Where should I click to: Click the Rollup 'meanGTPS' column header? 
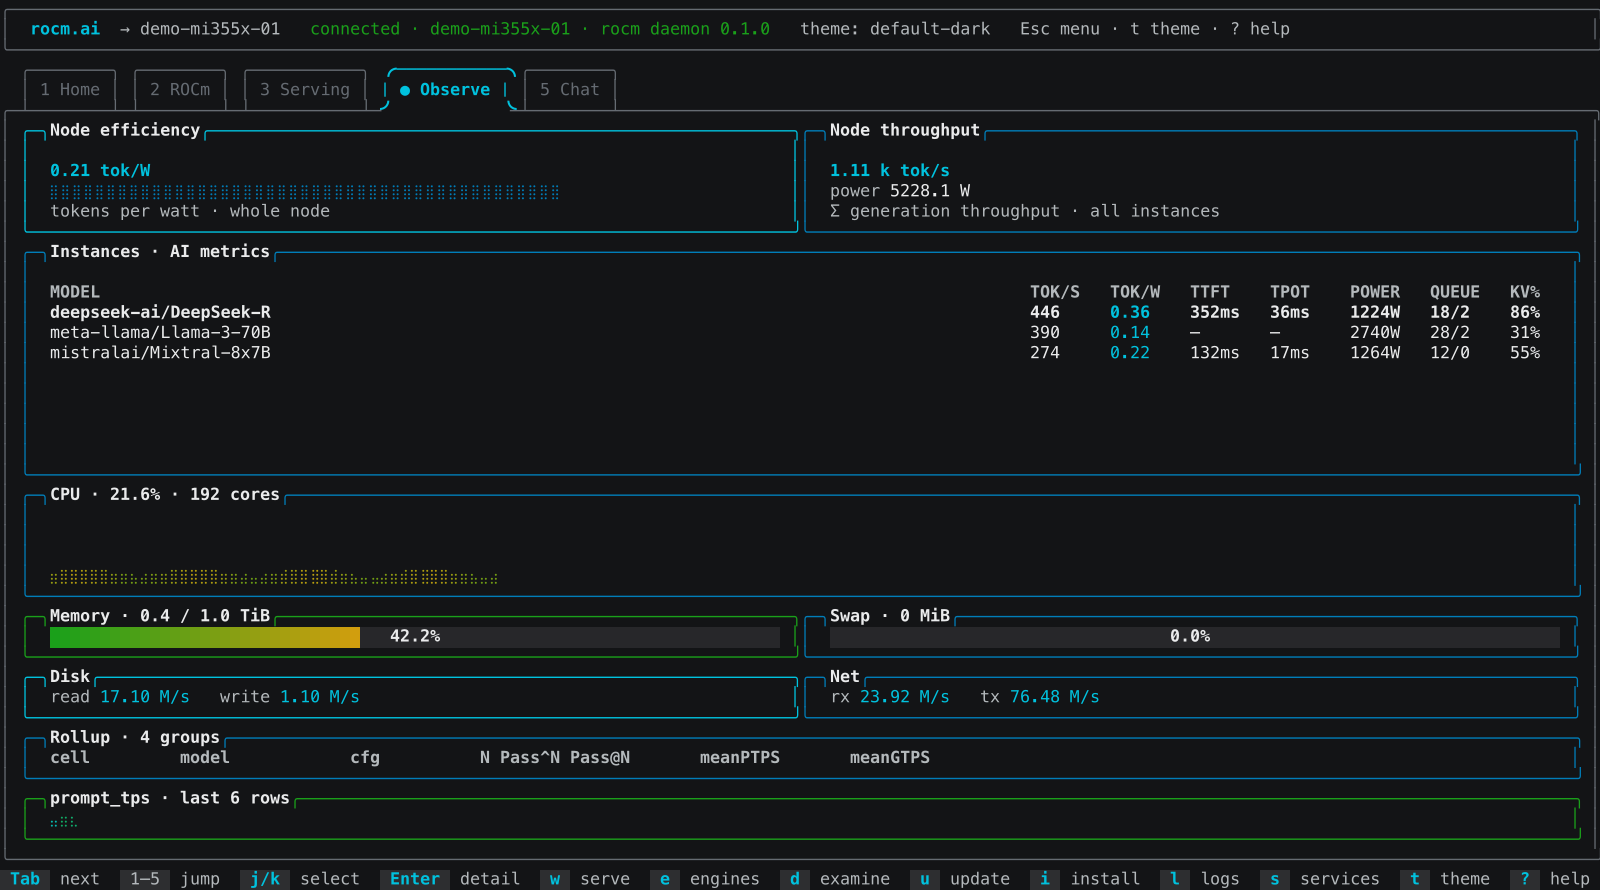pyautogui.click(x=890, y=758)
